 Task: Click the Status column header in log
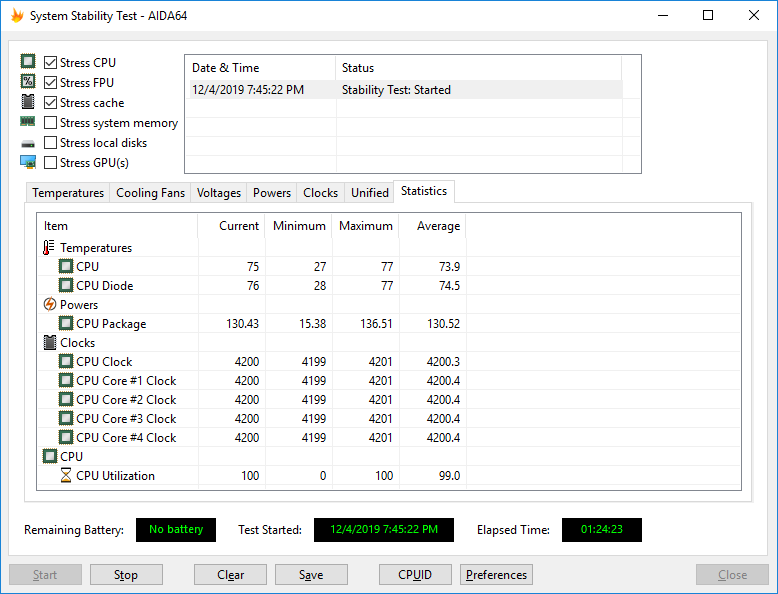[x=478, y=67]
